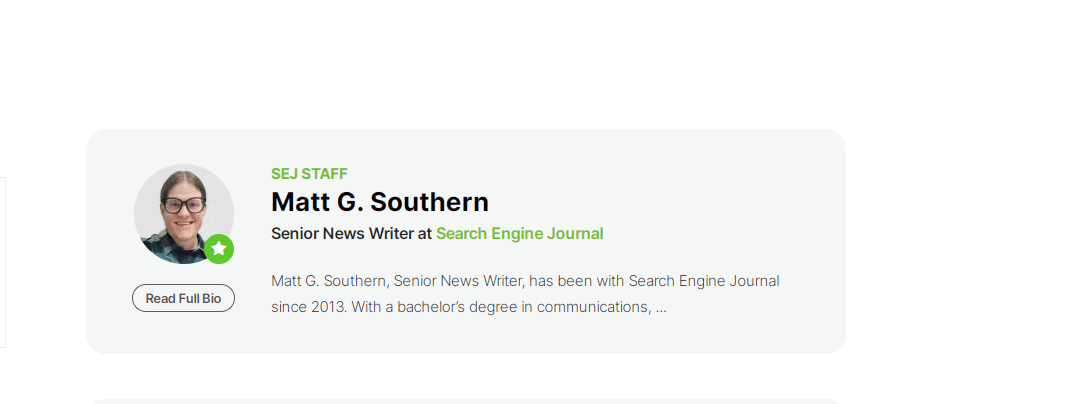Expand the bio via trailing ellipsis

(x=661, y=307)
